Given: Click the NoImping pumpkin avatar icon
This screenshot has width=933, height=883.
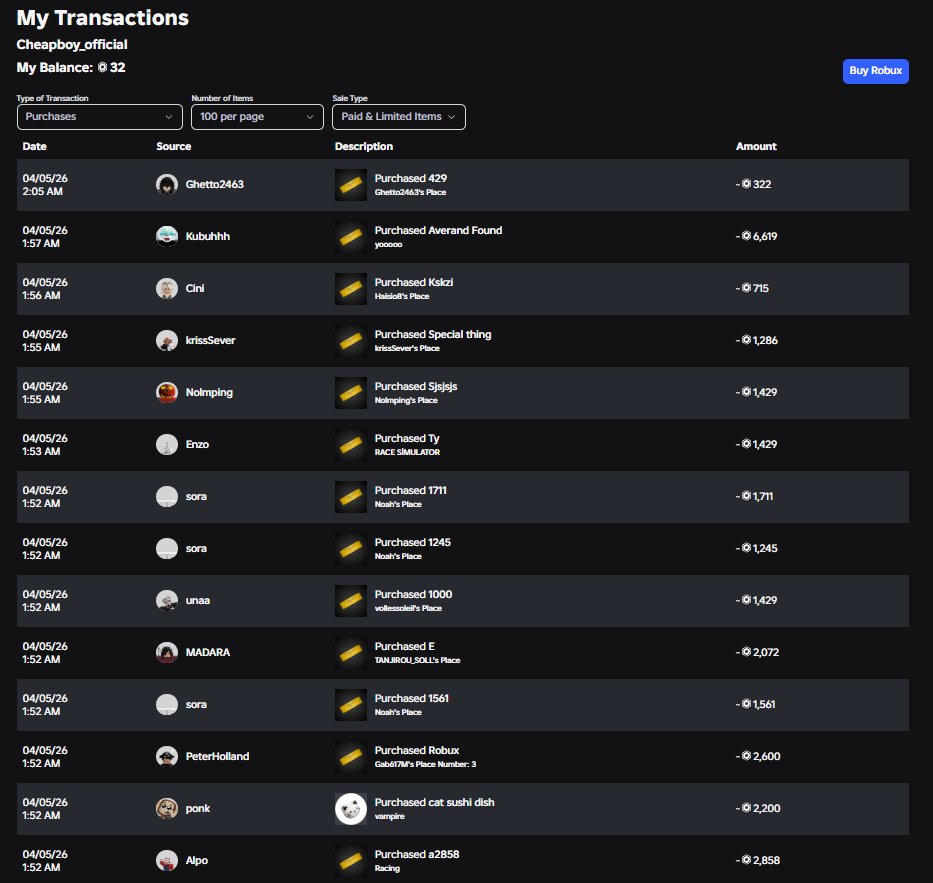Looking at the screenshot, I should tap(167, 393).
